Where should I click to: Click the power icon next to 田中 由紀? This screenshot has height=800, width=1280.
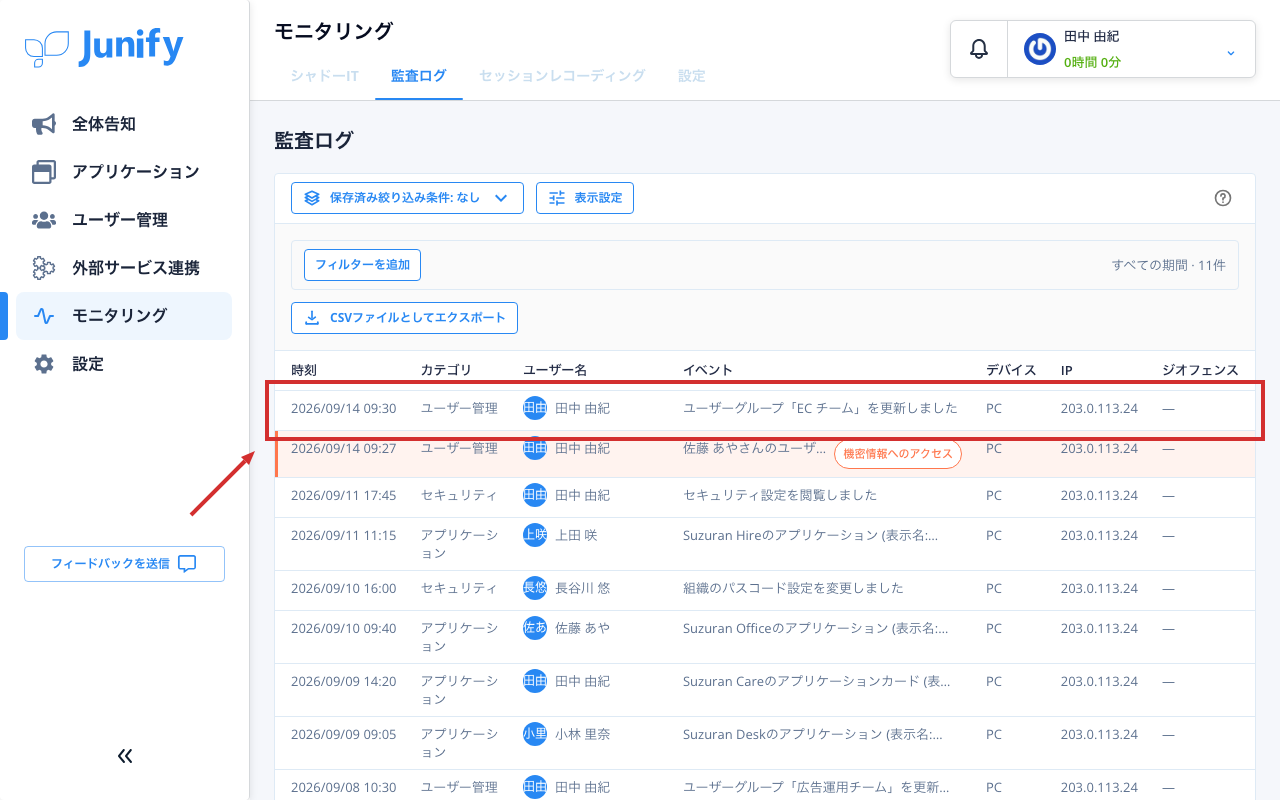point(1040,49)
